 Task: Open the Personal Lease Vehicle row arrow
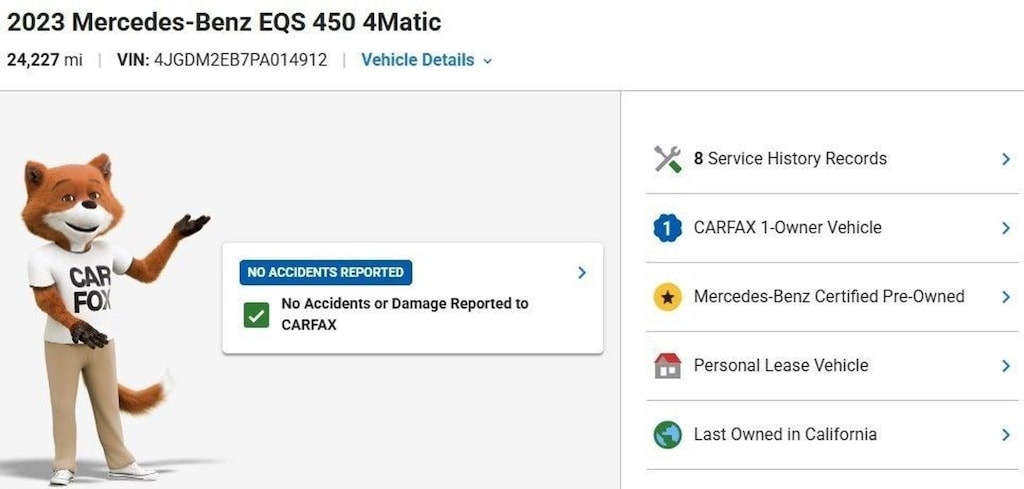click(x=1006, y=366)
